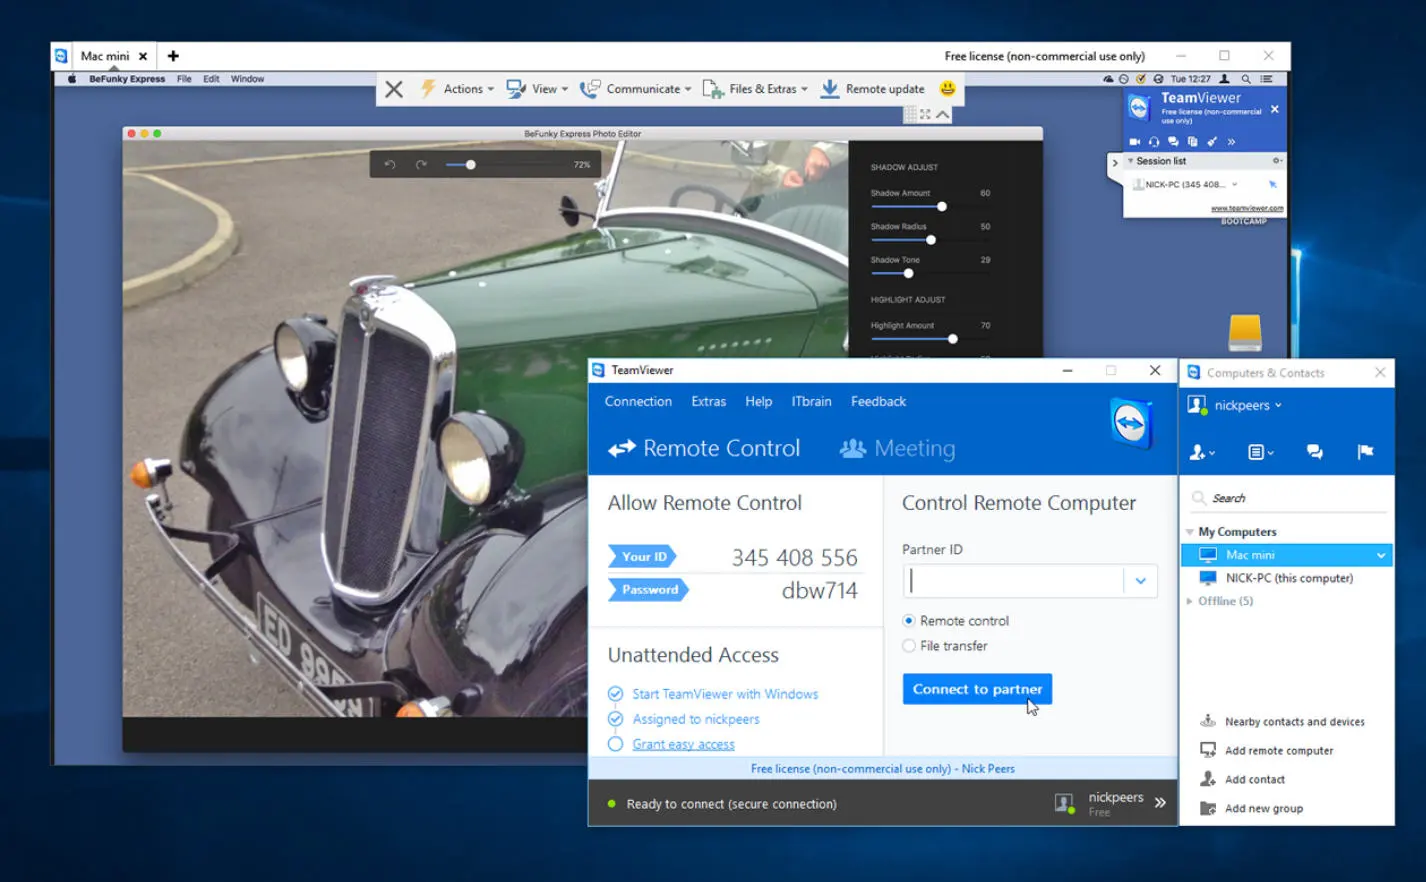Select the Remote control radio button
Viewport: 1426px width, 882px height.
(908, 620)
